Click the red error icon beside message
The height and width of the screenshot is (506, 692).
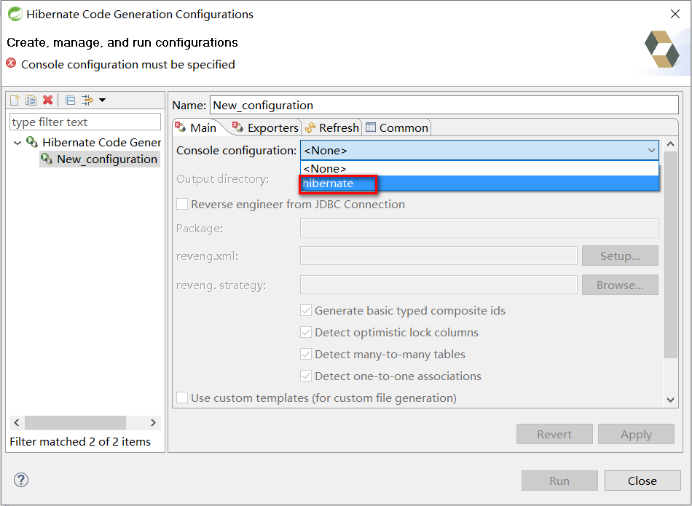pyautogui.click(x=11, y=64)
